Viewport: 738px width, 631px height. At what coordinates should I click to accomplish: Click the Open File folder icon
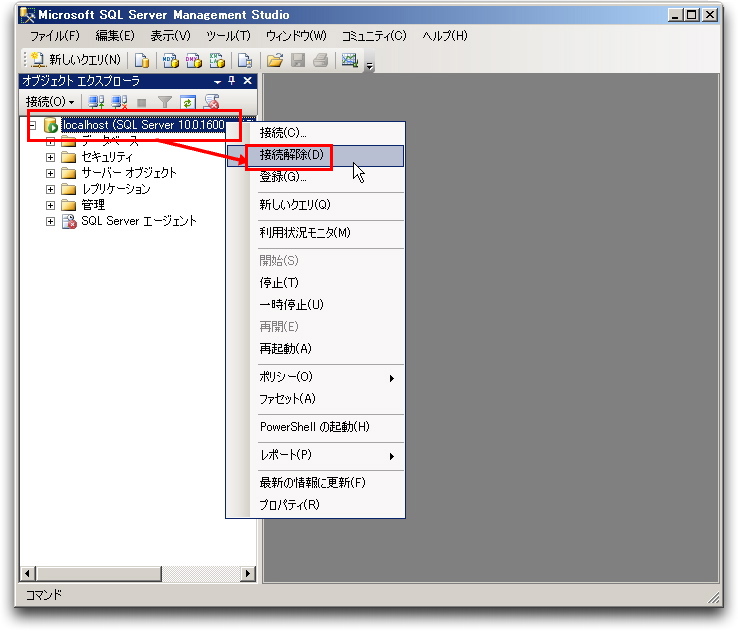tap(274, 60)
